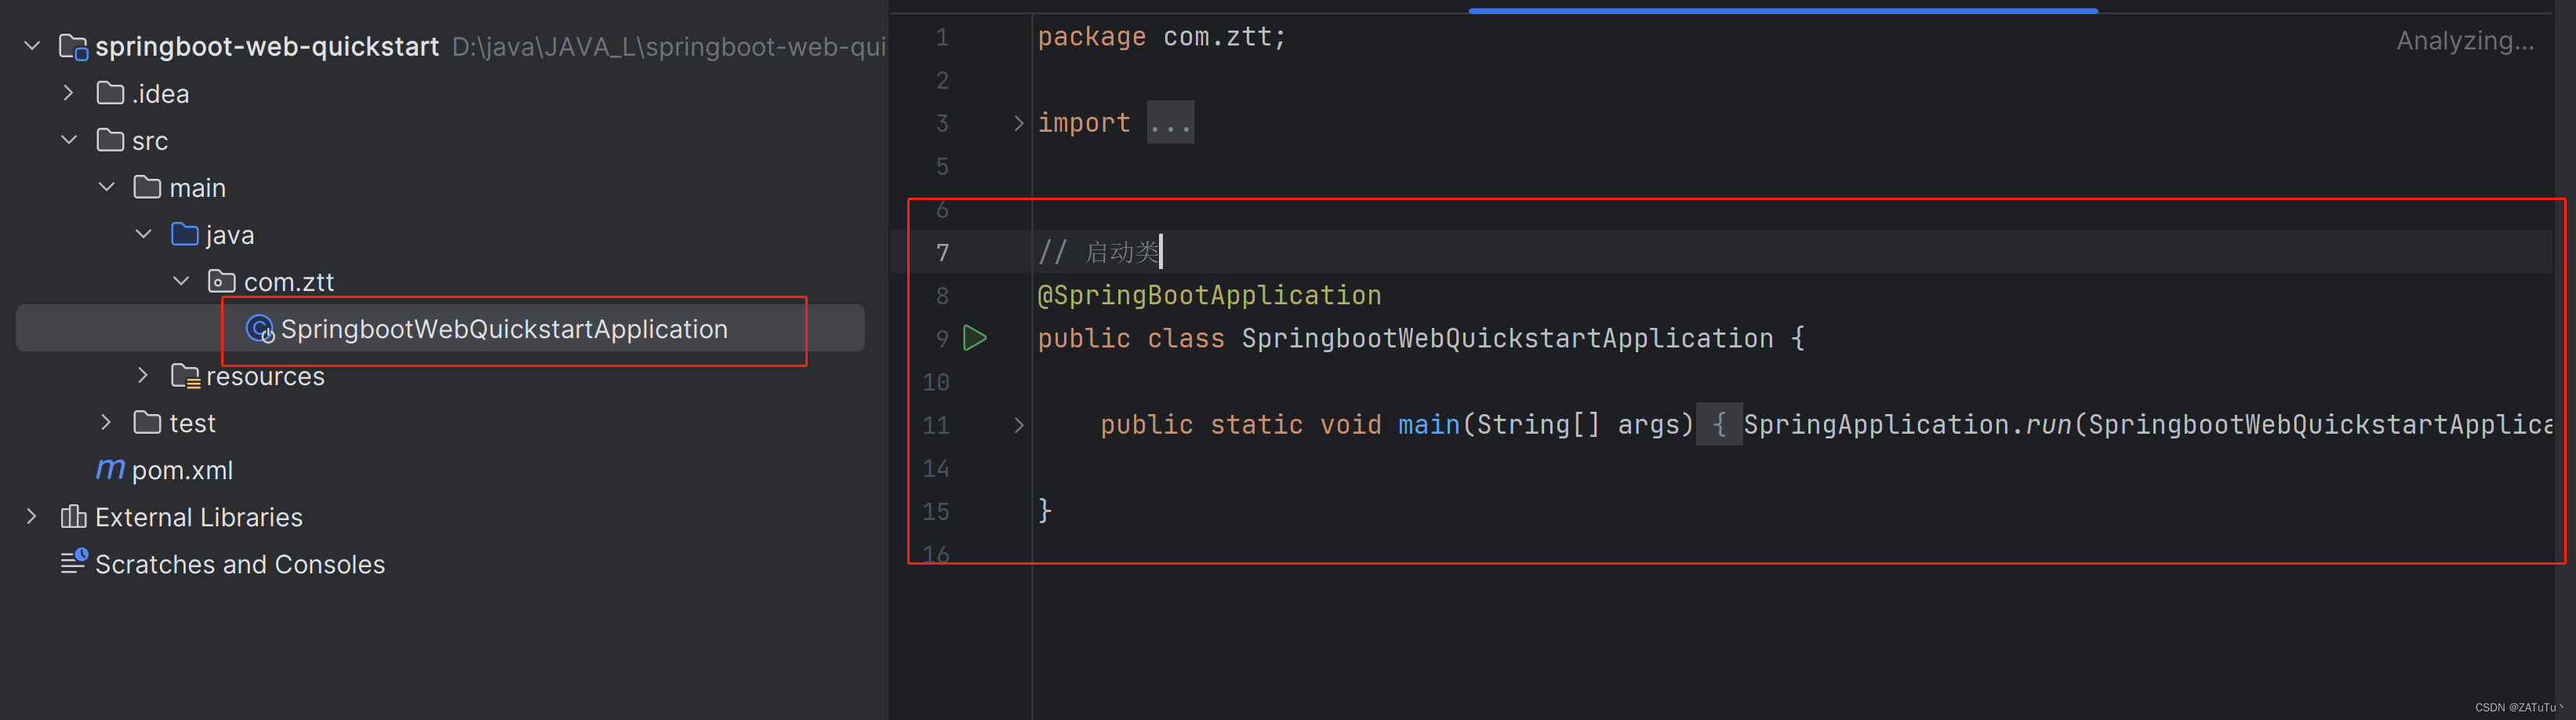The width and height of the screenshot is (2576, 720).
Task: Select the test folder label
Action: (193, 423)
